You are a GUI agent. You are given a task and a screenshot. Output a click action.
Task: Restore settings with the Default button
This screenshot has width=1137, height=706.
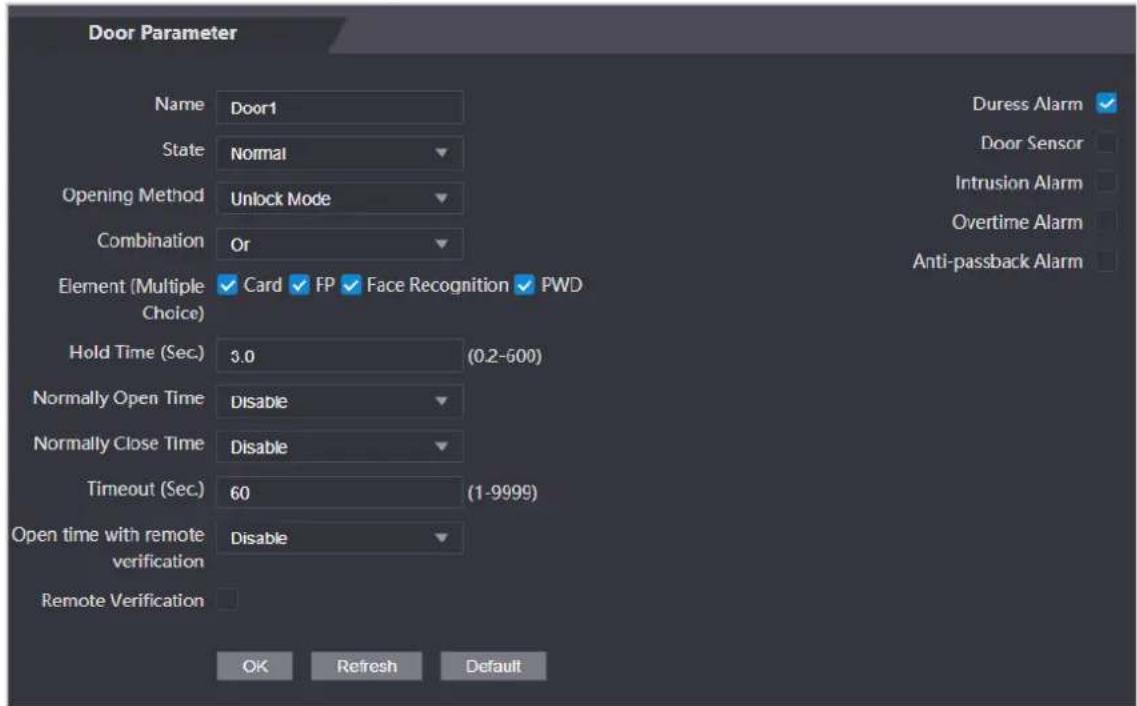click(493, 665)
